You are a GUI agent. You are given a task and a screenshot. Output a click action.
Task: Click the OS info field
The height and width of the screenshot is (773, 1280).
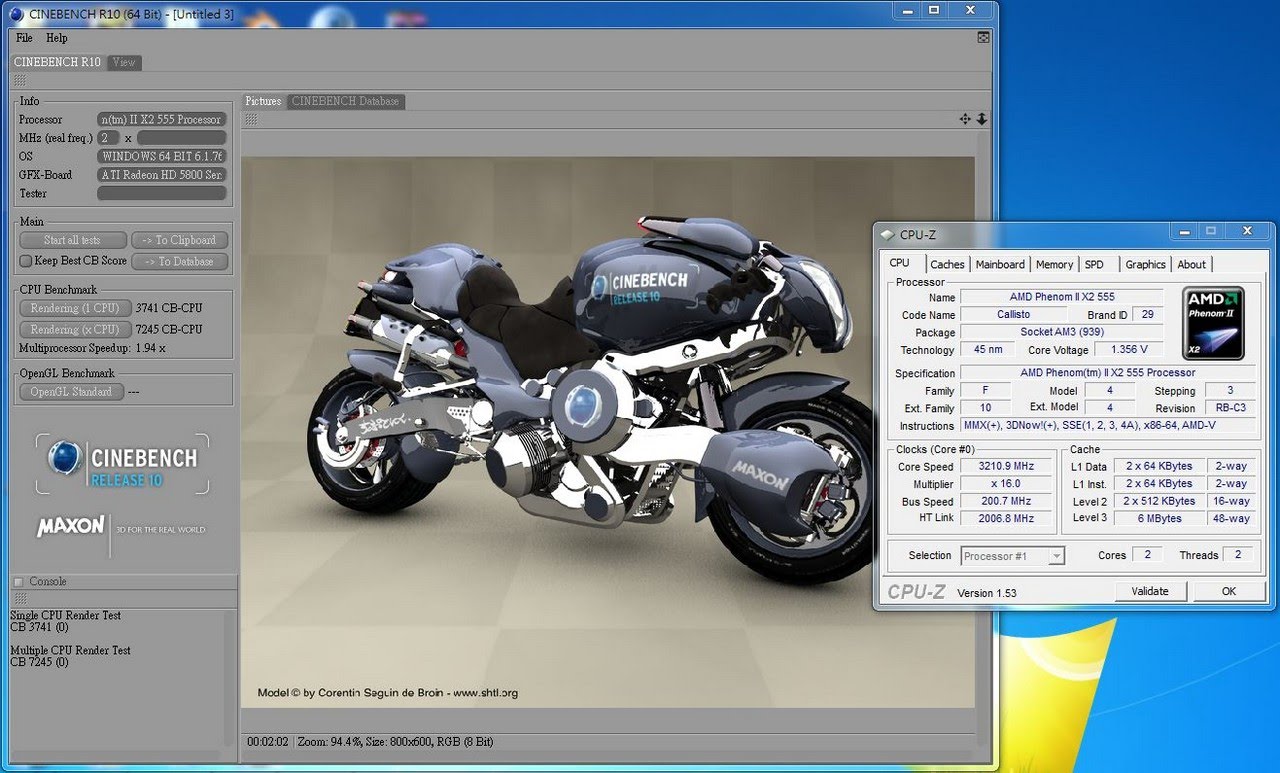pyautogui.click(x=162, y=157)
